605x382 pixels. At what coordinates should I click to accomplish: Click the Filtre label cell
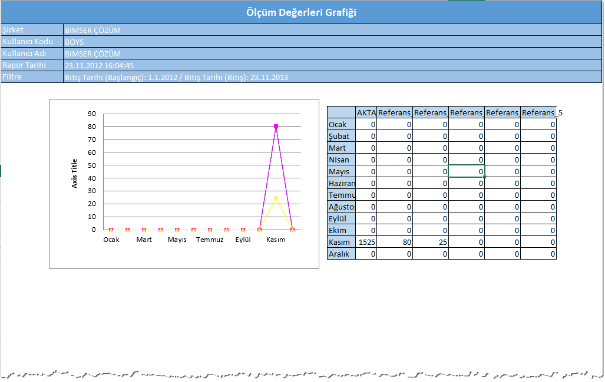point(32,77)
